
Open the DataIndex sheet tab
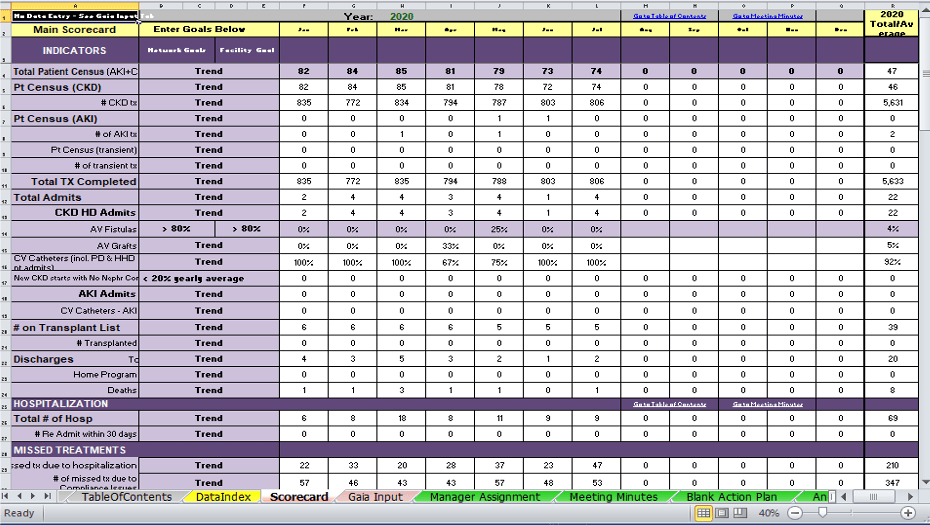pos(223,497)
